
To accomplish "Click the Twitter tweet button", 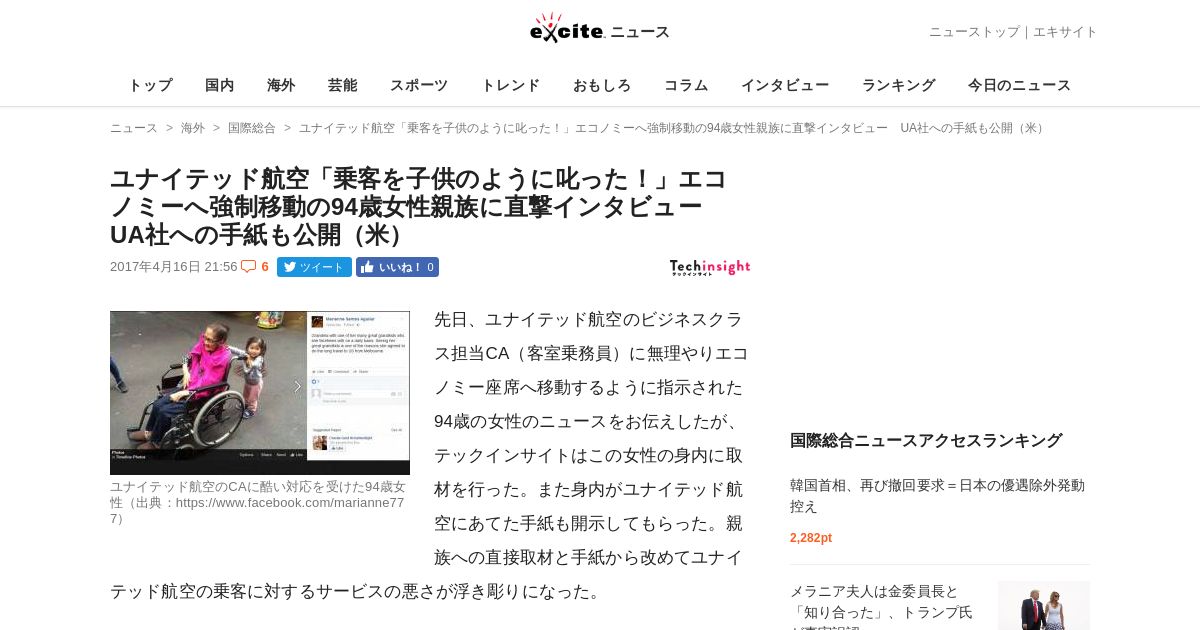I will [x=314, y=267].
